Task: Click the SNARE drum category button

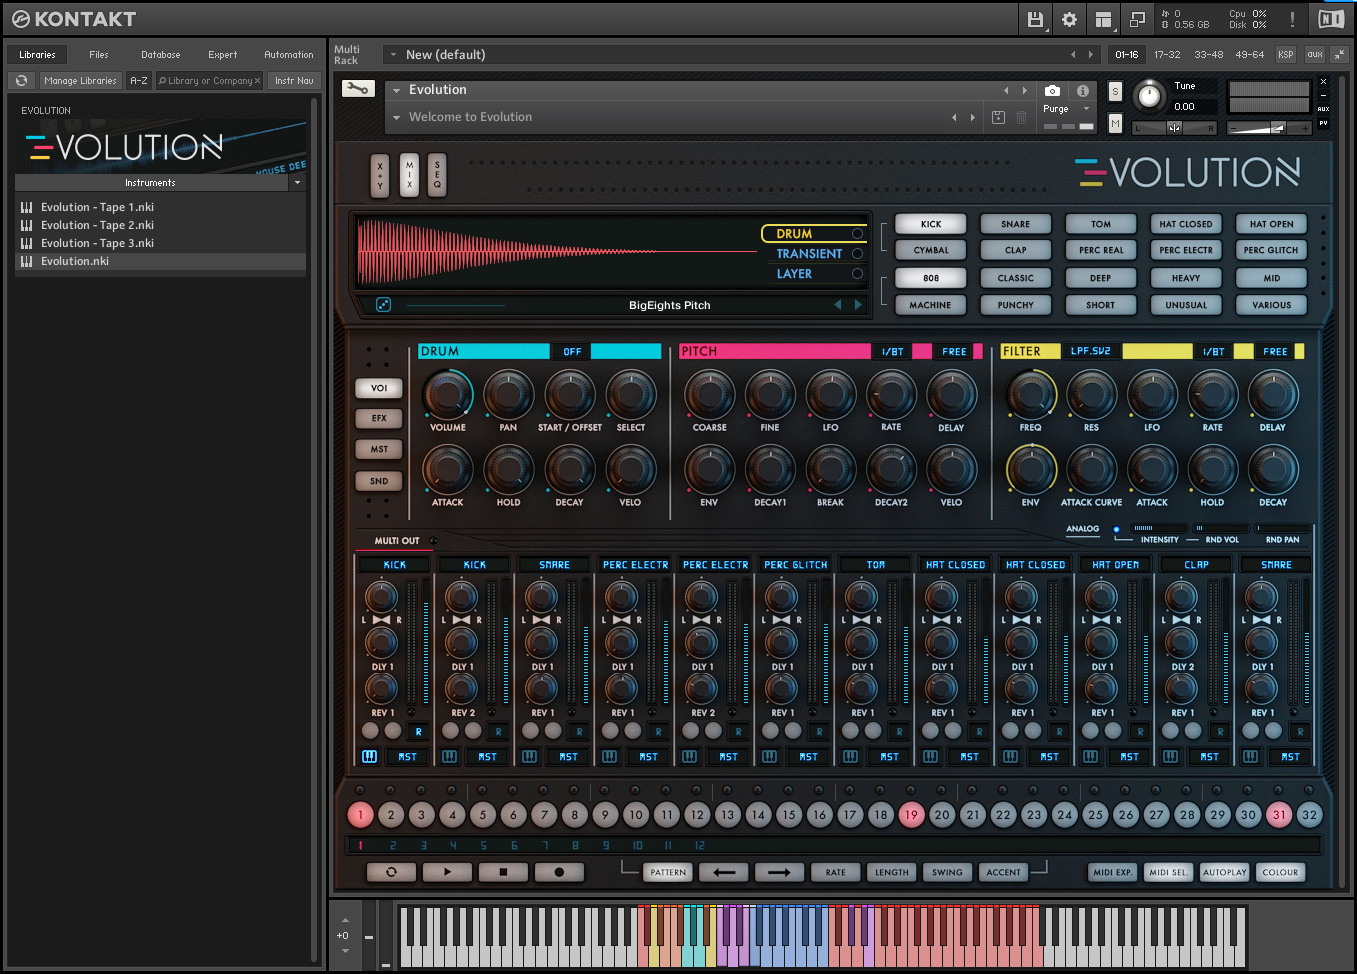Action: (1015, 224)
